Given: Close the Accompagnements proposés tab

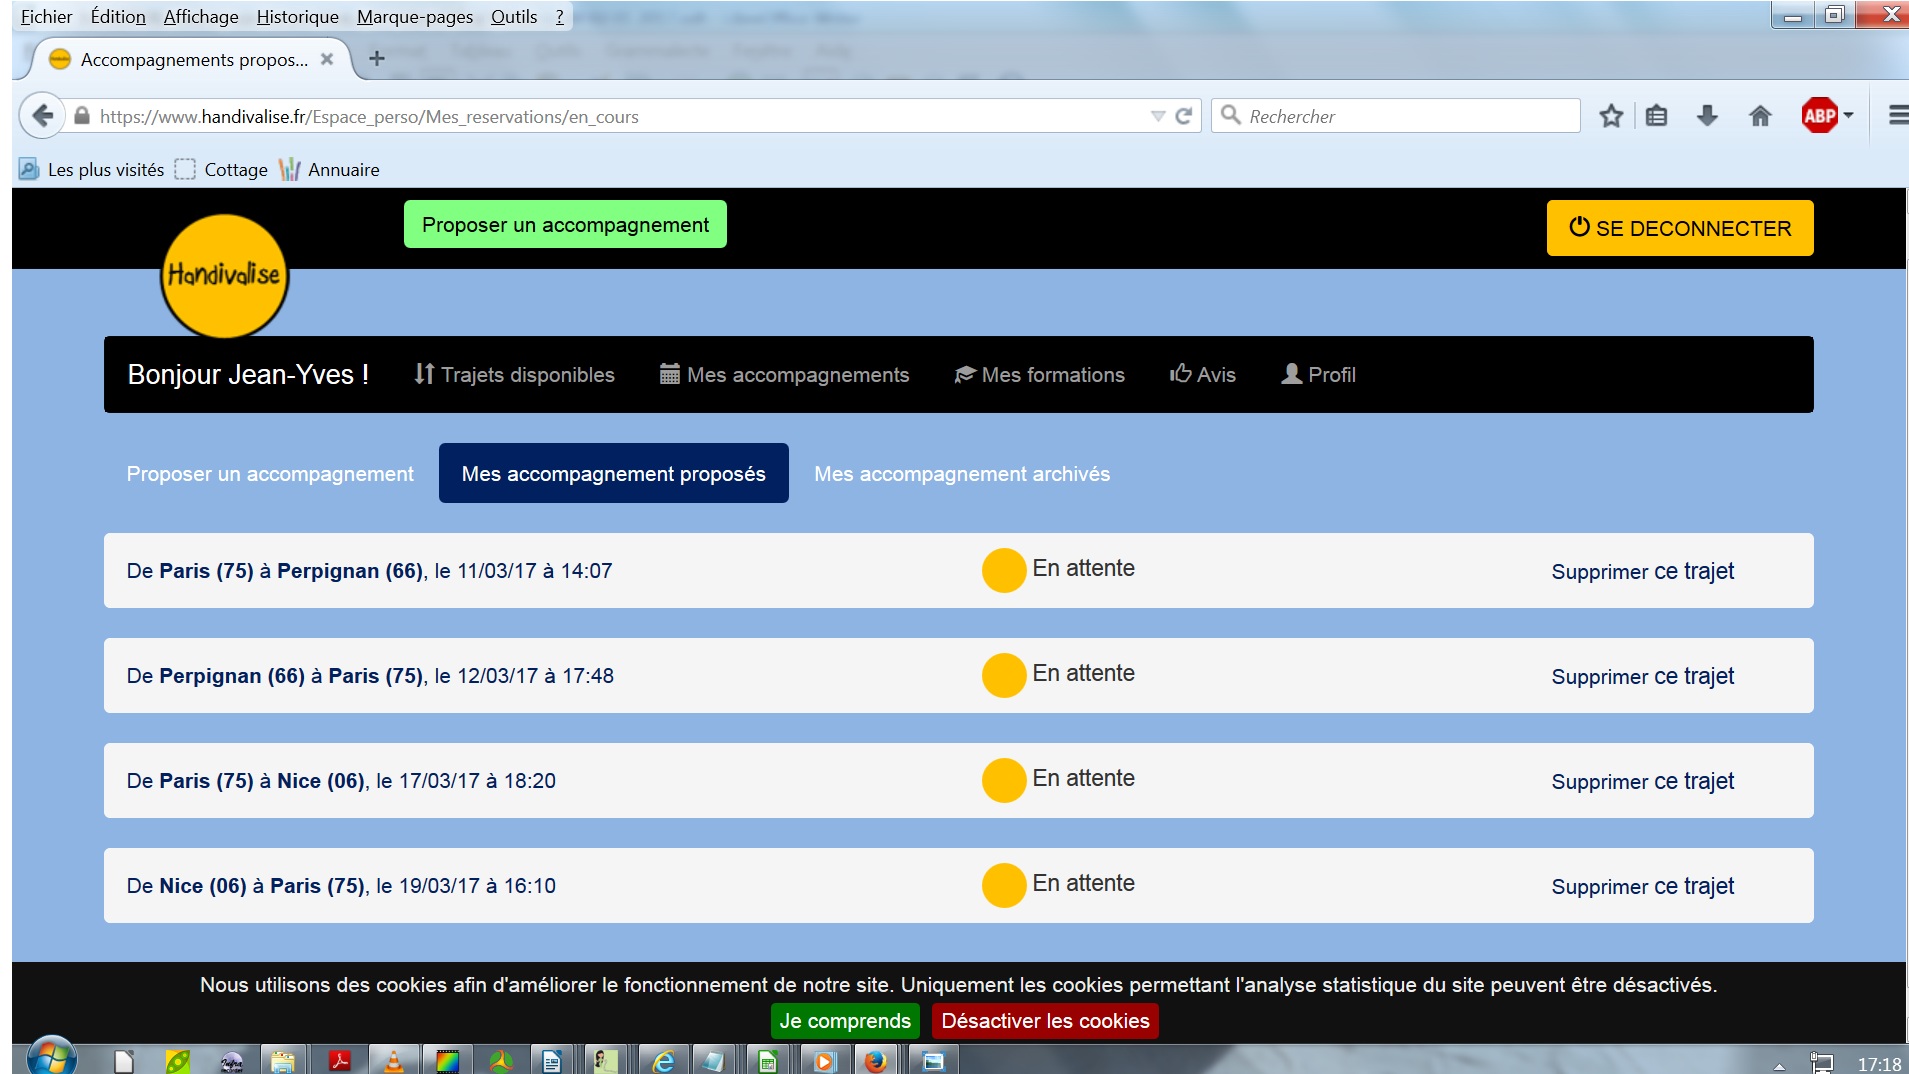Looking at the screenshot, I should click(x=326, y=59).
